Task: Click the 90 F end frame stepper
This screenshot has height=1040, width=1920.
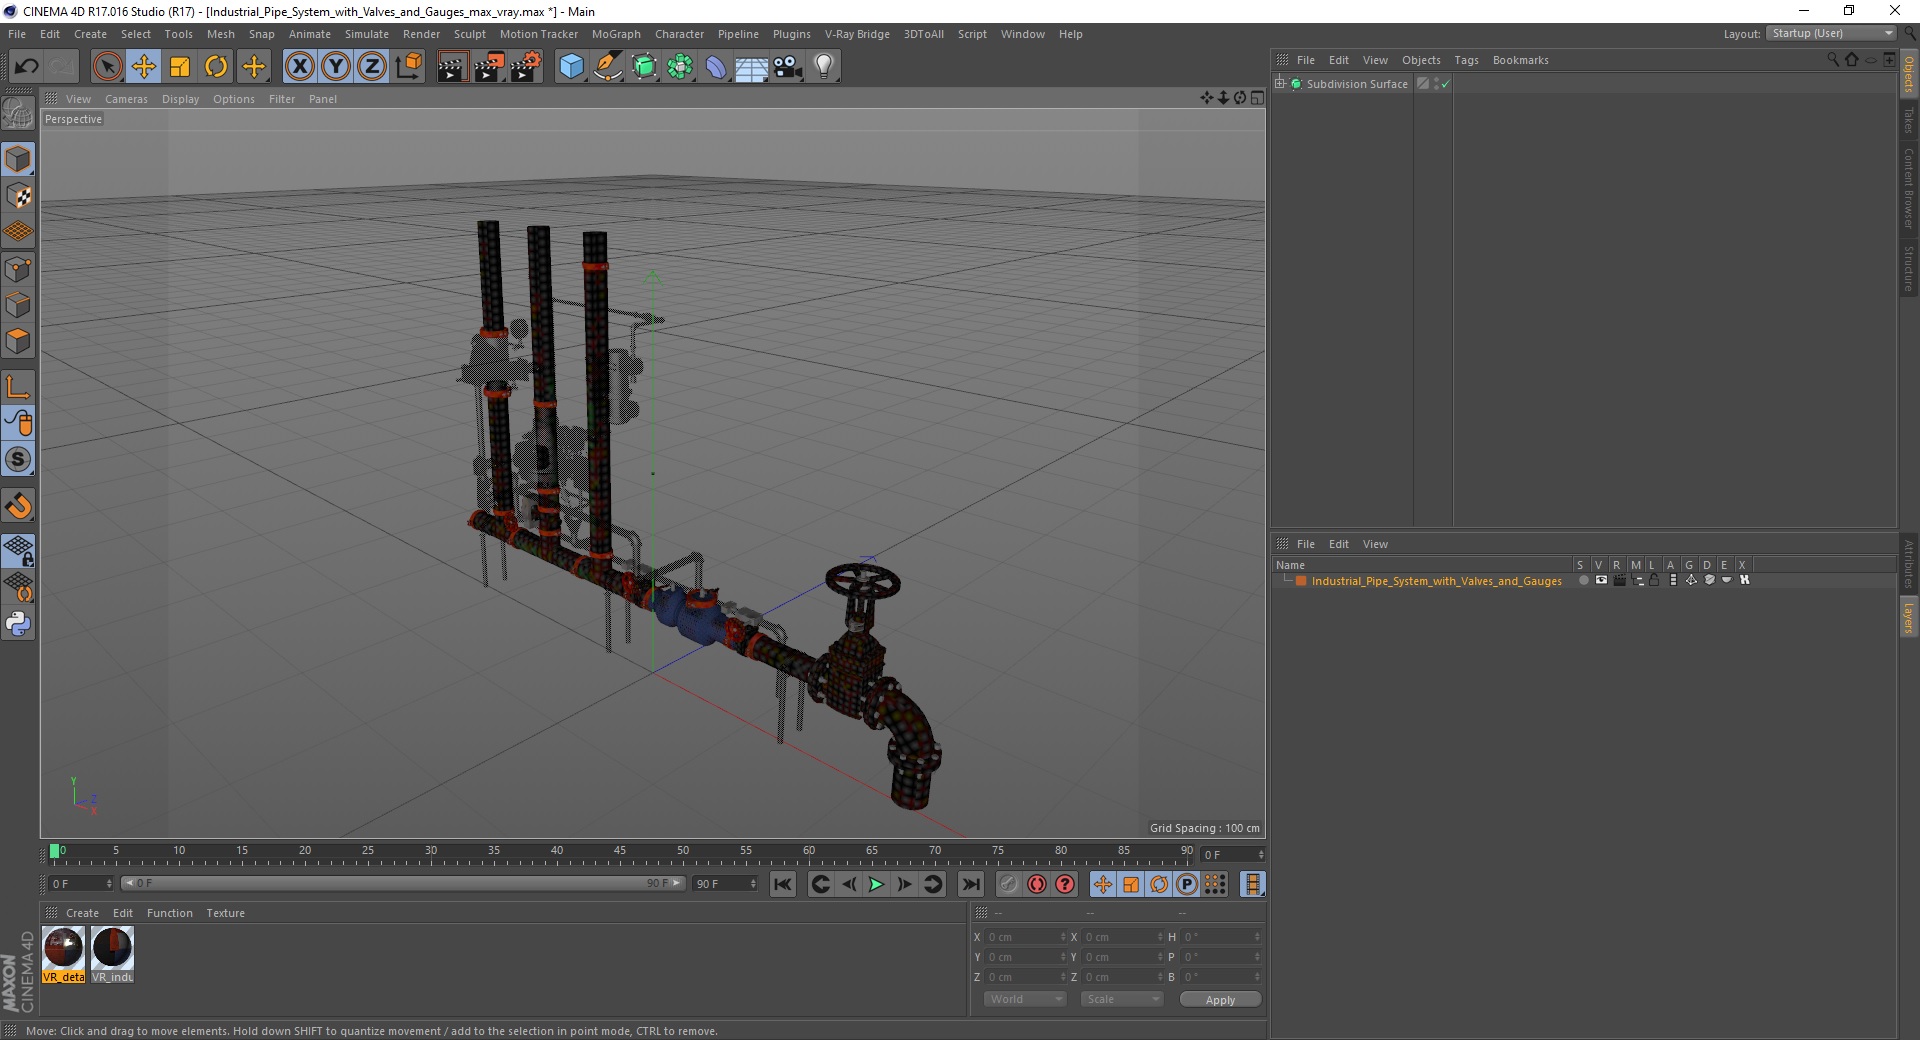Action: [753, 884]
